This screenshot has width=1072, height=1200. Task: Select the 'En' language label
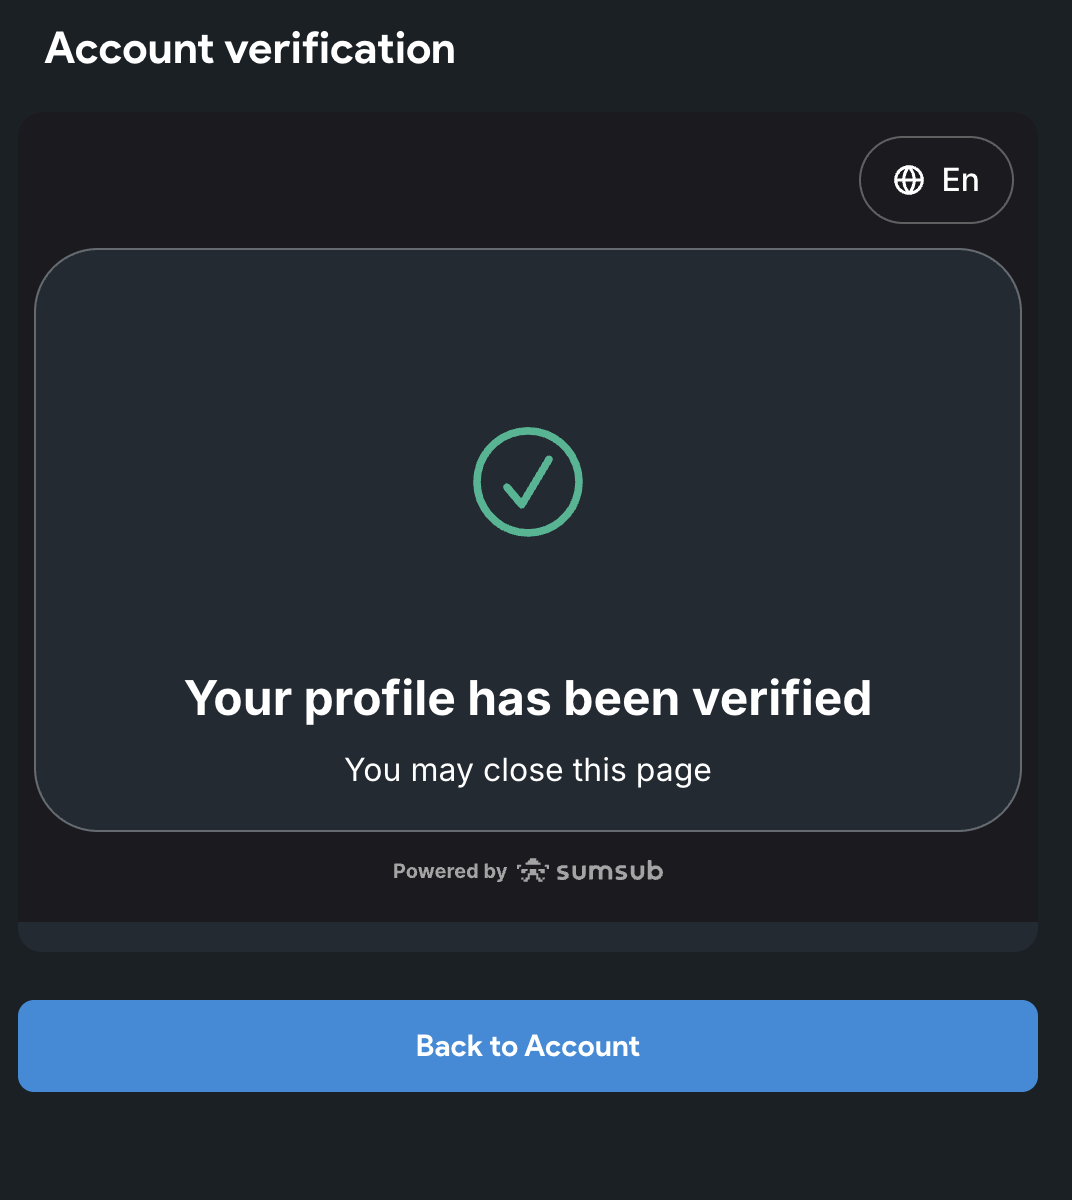tap(960, 180)
